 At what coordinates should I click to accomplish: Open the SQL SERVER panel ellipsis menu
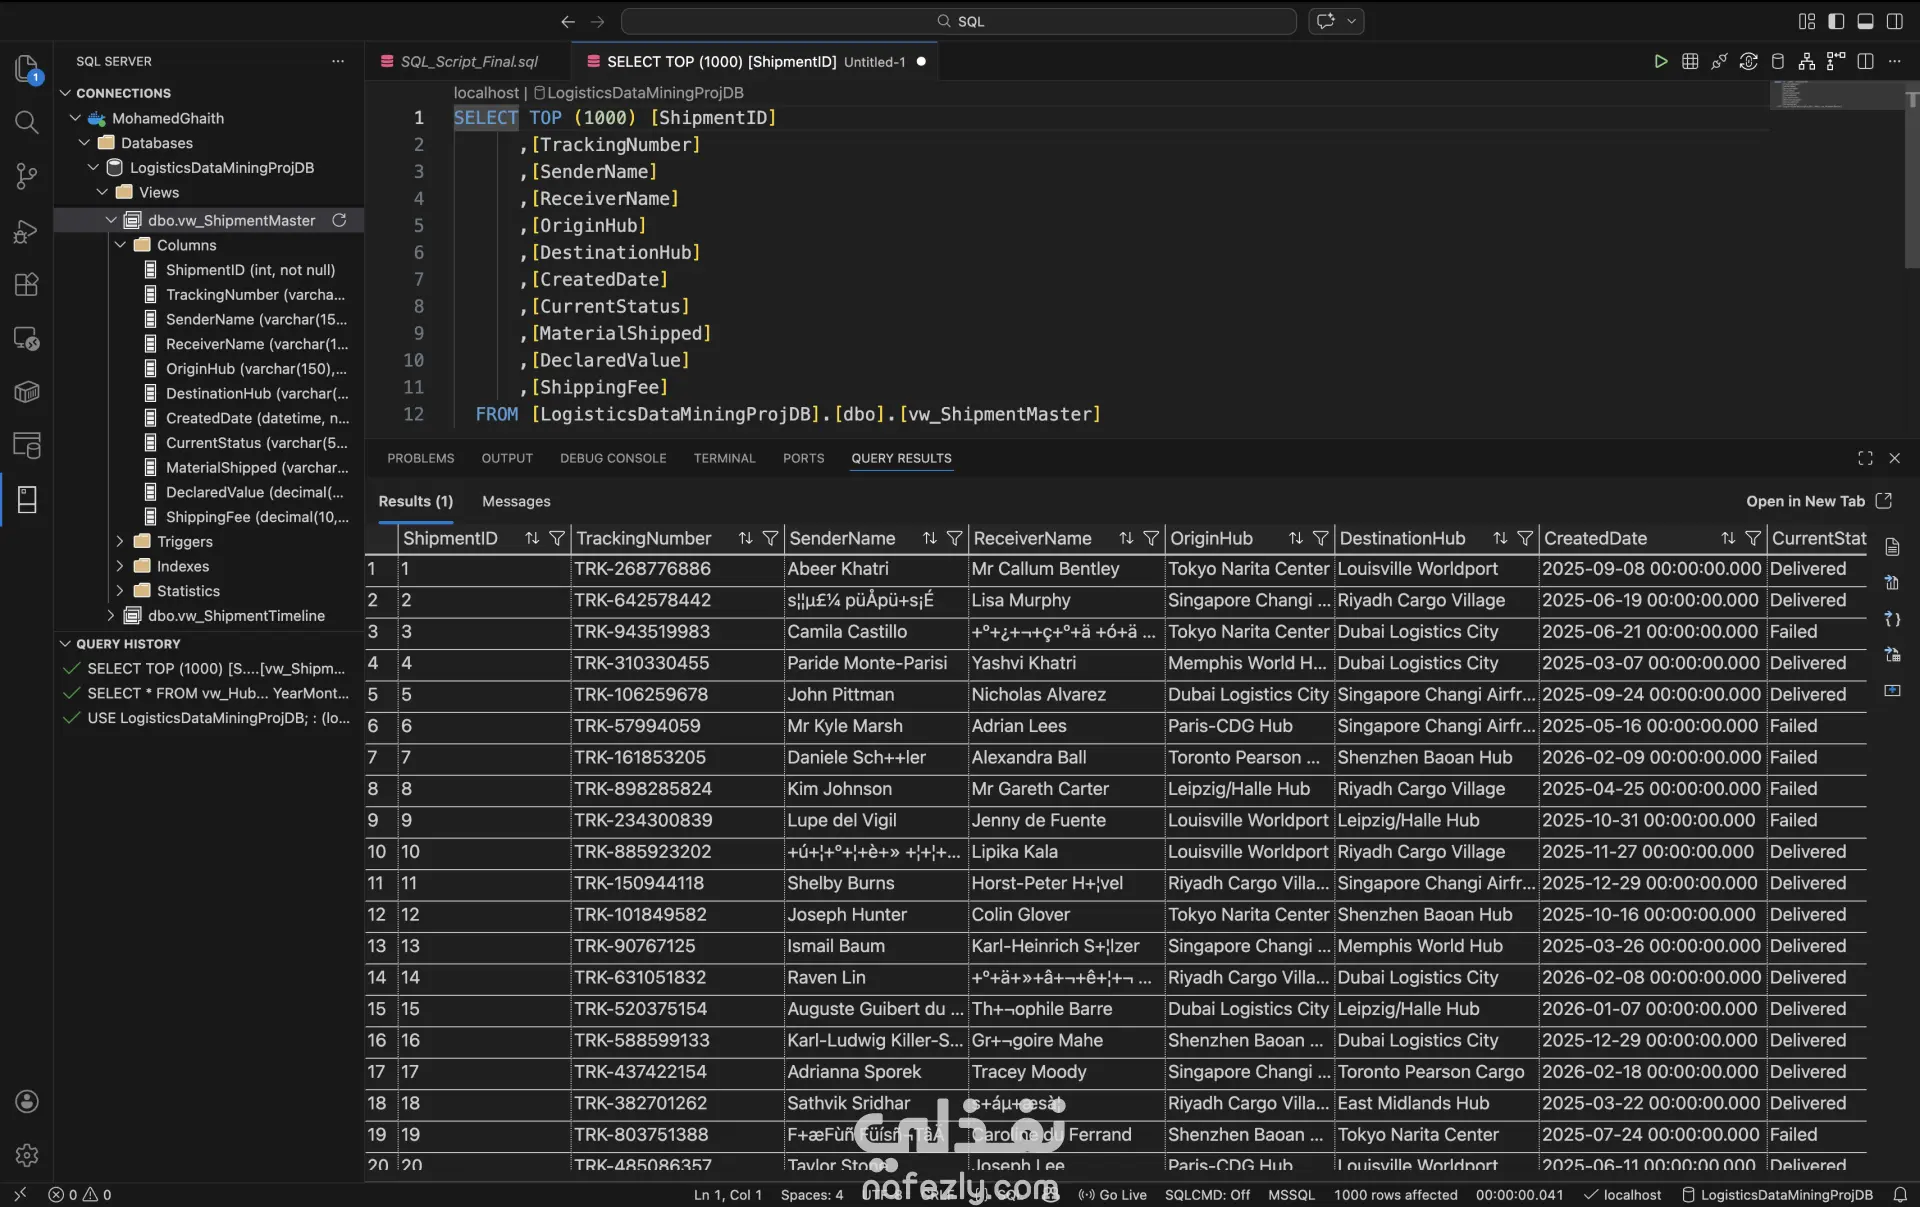tap(338, 61)
